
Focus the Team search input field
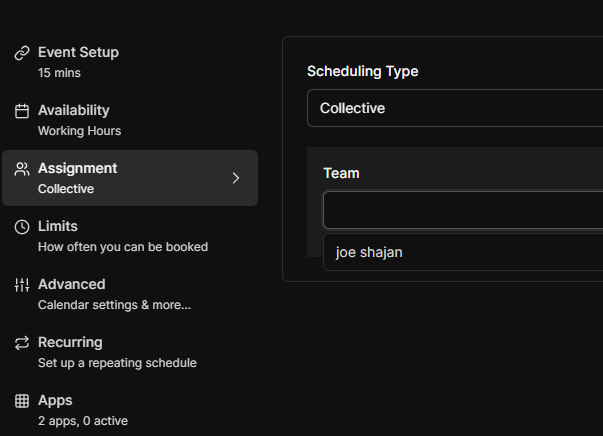pos(460,211)
